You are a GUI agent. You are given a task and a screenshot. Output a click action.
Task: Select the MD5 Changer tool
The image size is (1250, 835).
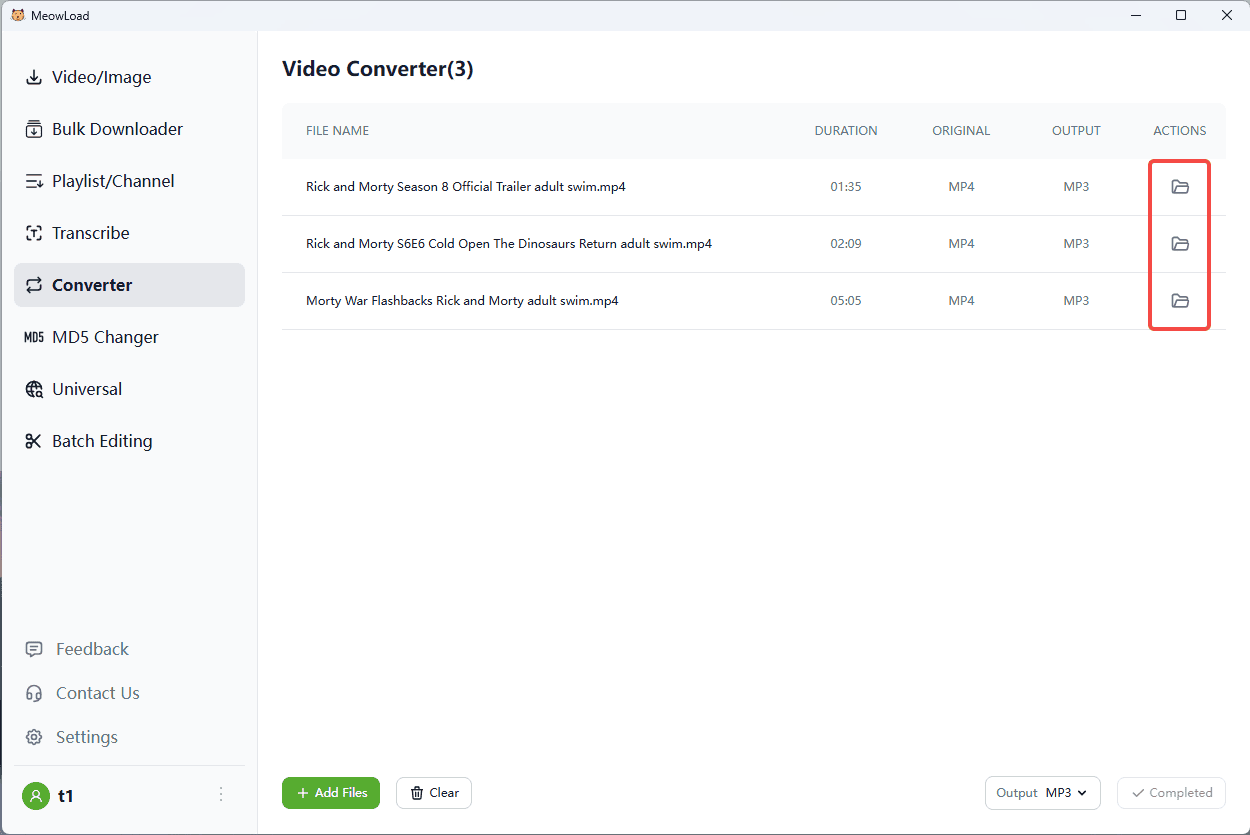(105, 337)
